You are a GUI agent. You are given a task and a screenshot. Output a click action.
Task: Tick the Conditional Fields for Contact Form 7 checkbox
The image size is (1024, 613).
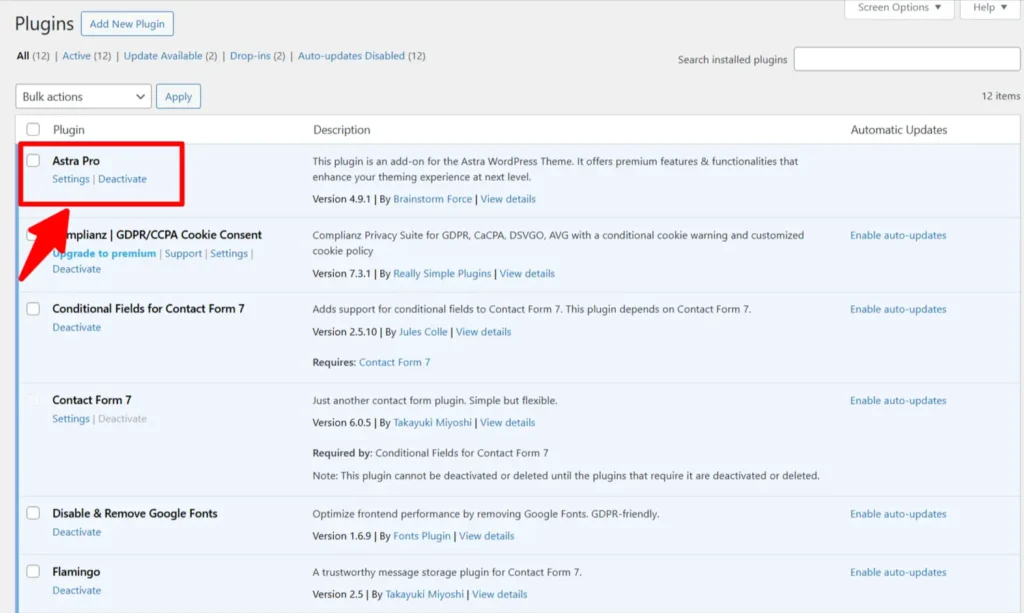(x=34, y=309)
